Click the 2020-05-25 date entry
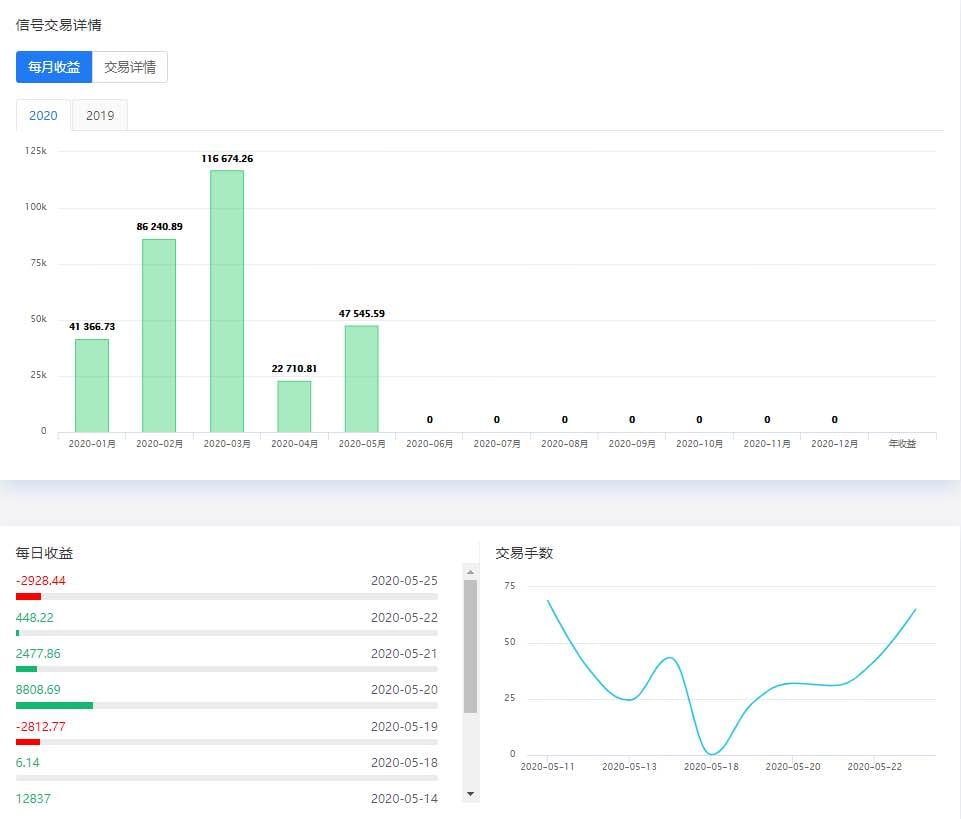Viewport: 961px width, 819px height. (x=404, y=581)
